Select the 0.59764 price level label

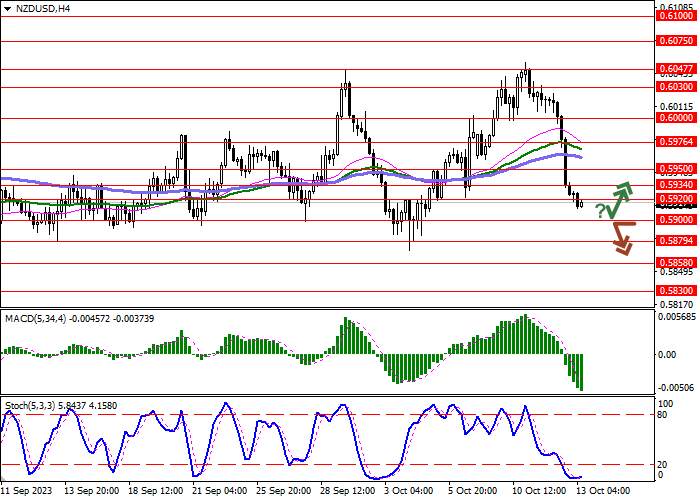[677, 142]
